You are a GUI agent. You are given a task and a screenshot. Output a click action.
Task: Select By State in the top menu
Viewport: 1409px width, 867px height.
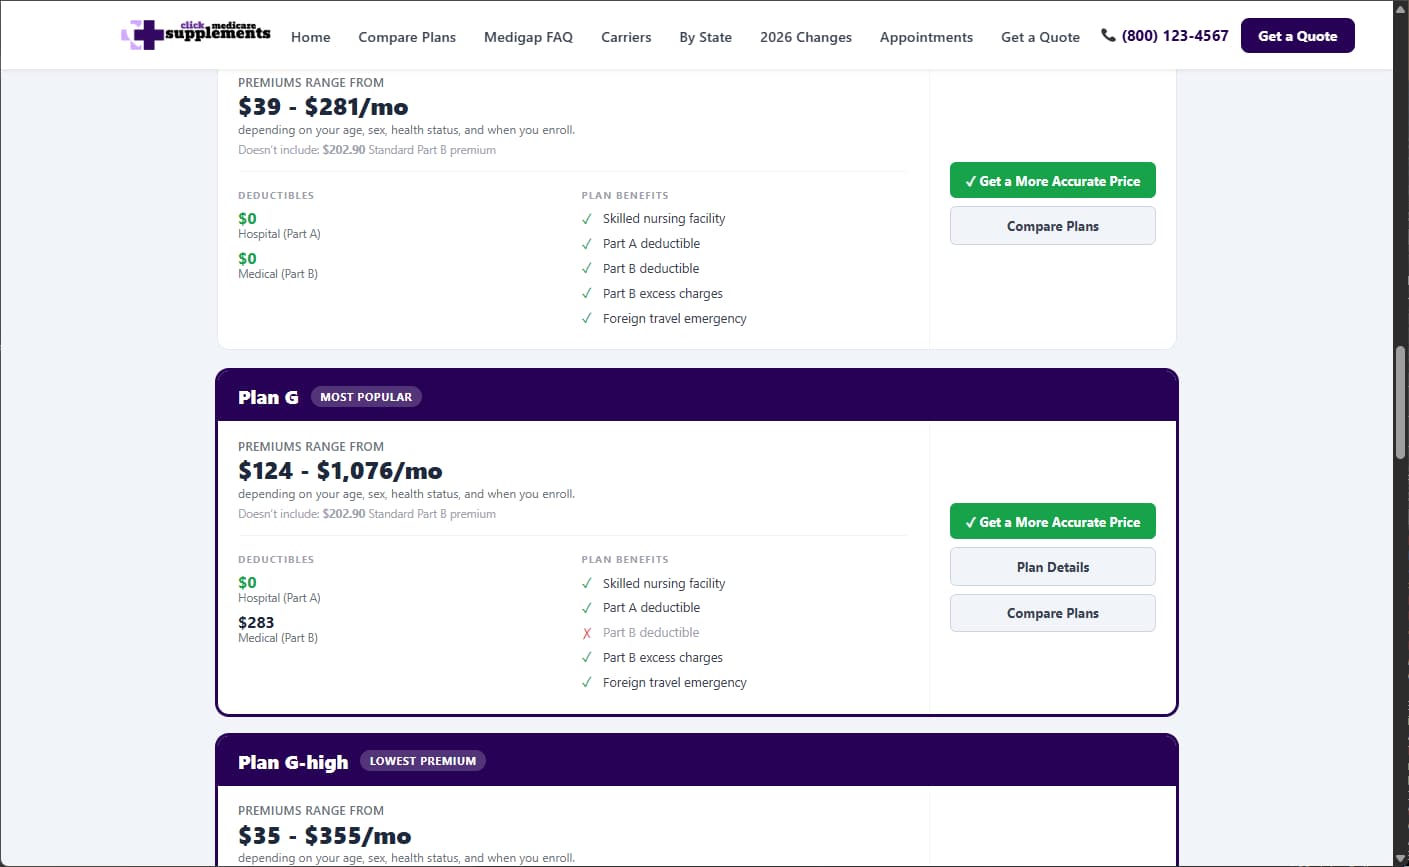(705, 37)
